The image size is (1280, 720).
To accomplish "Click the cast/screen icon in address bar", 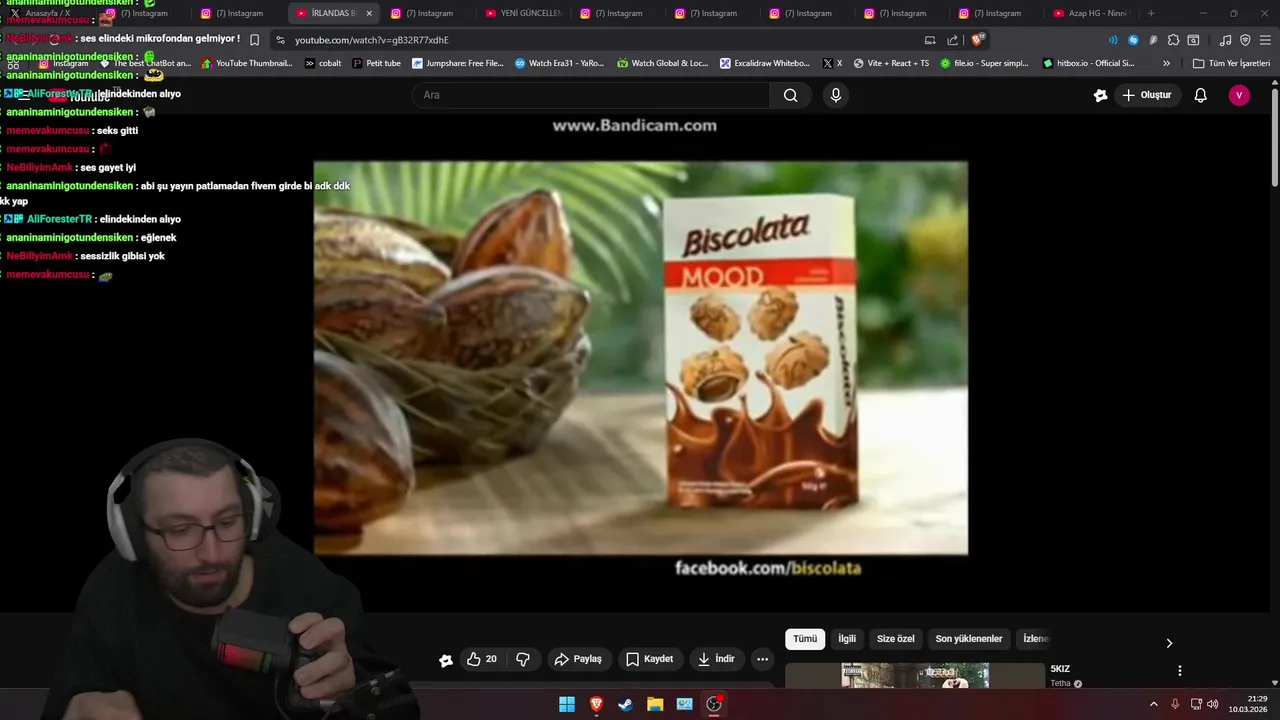I will click(930, 40).
